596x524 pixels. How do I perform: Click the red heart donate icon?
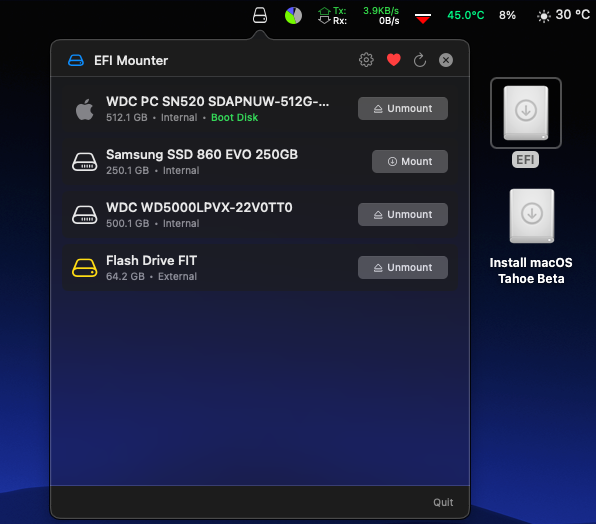click(x=393, y=60)
